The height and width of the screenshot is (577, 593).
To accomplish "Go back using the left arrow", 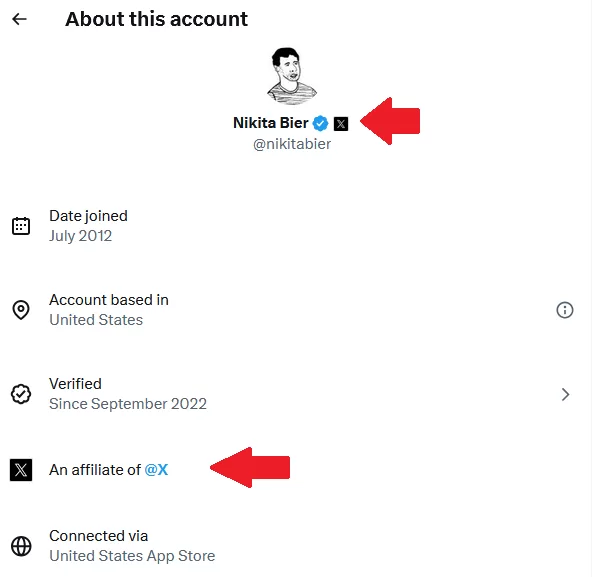I will click(19, 19).
